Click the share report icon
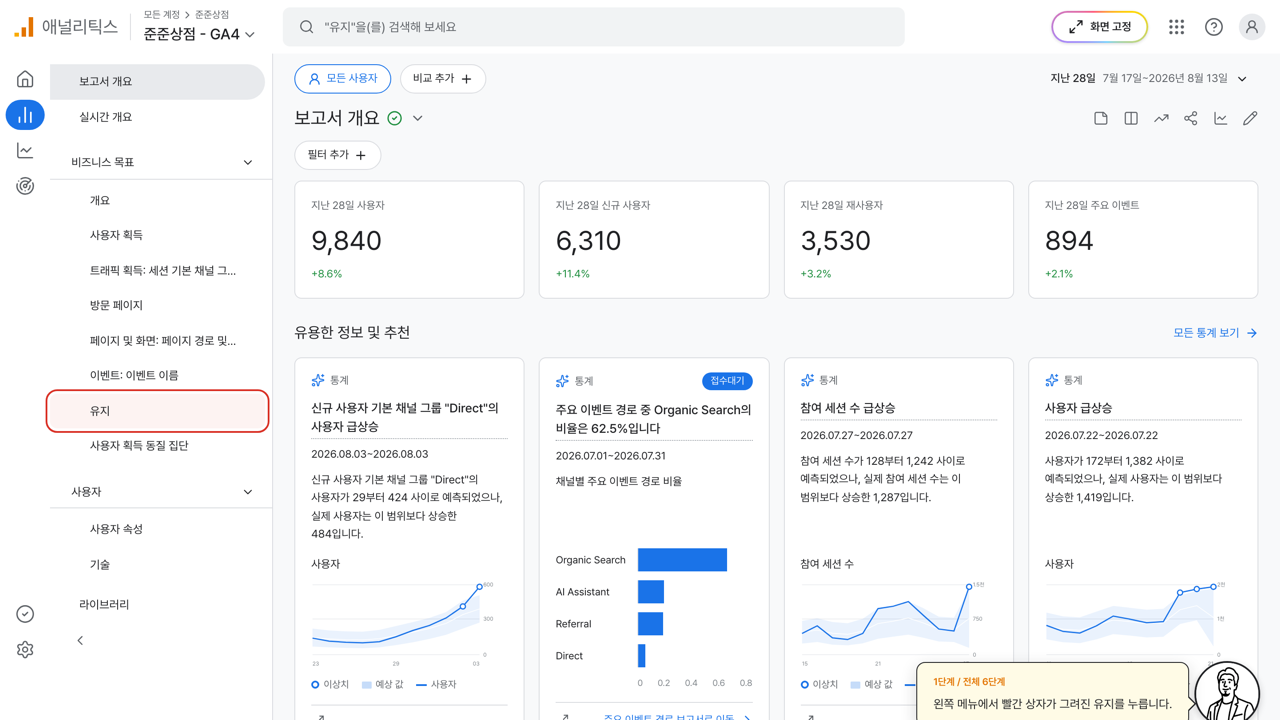The image size is (1280, 720). tap(1190, 118)
